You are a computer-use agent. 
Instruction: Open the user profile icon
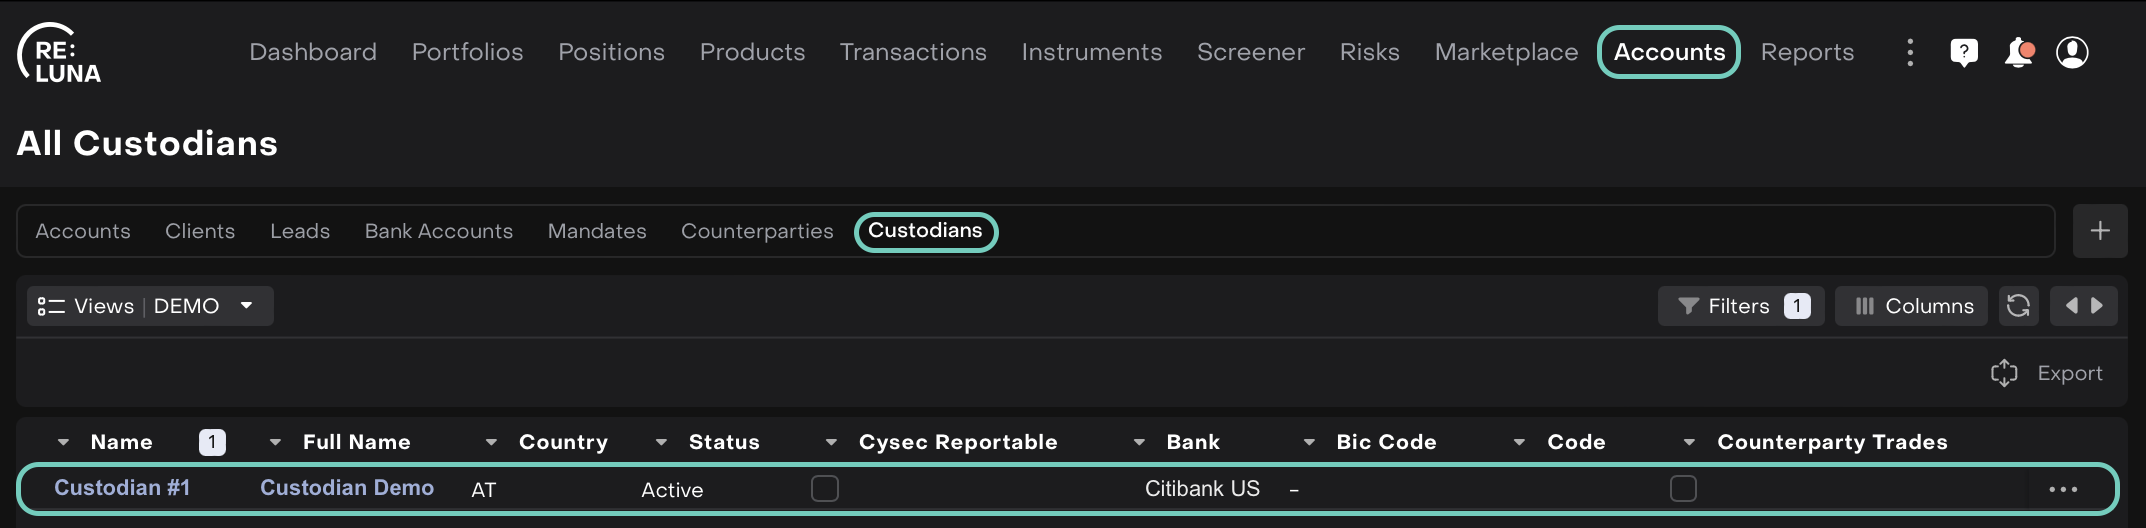tap(2072, 52)
